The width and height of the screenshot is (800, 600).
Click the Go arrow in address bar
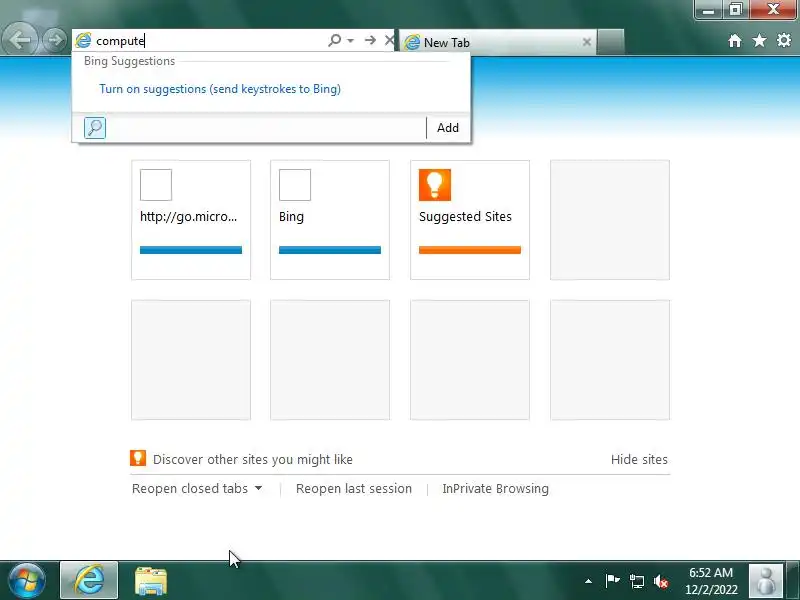370,40
